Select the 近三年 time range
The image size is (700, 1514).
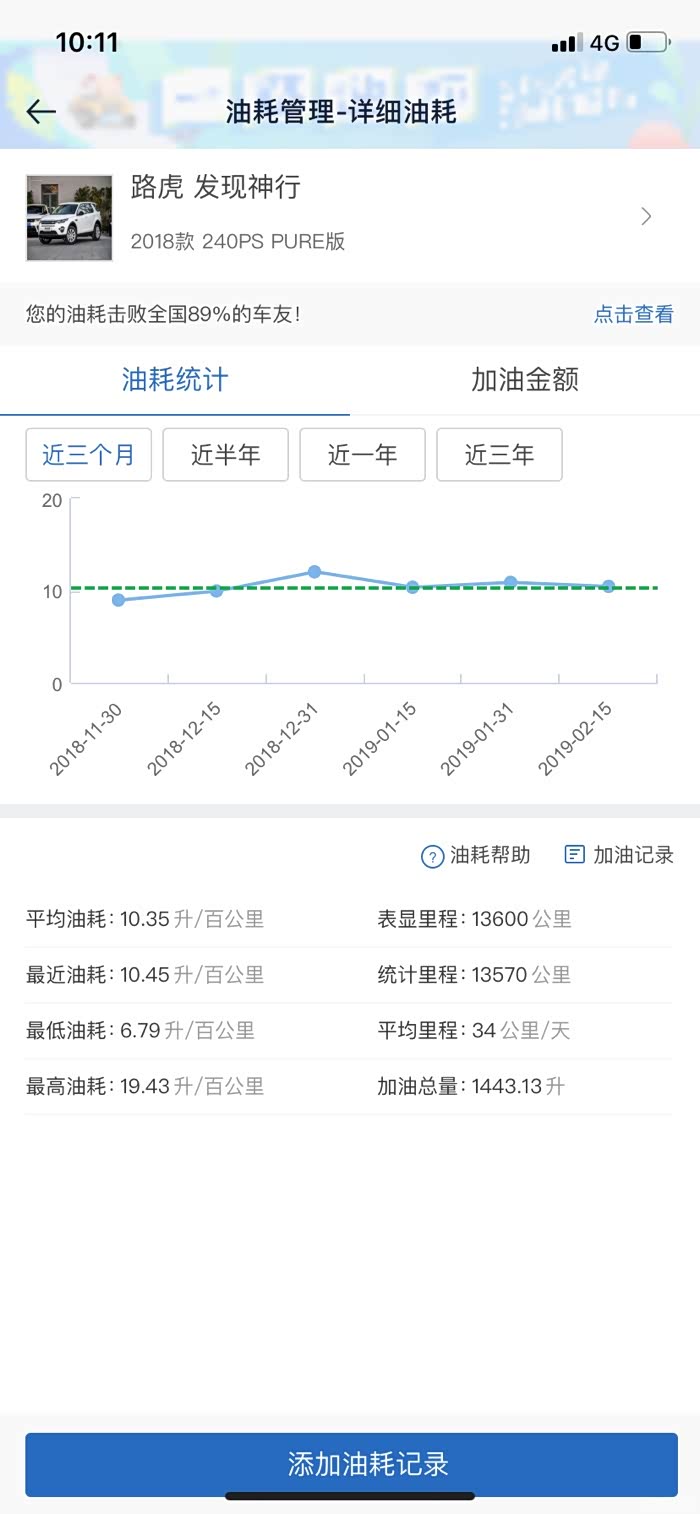(x=499, y=455)
